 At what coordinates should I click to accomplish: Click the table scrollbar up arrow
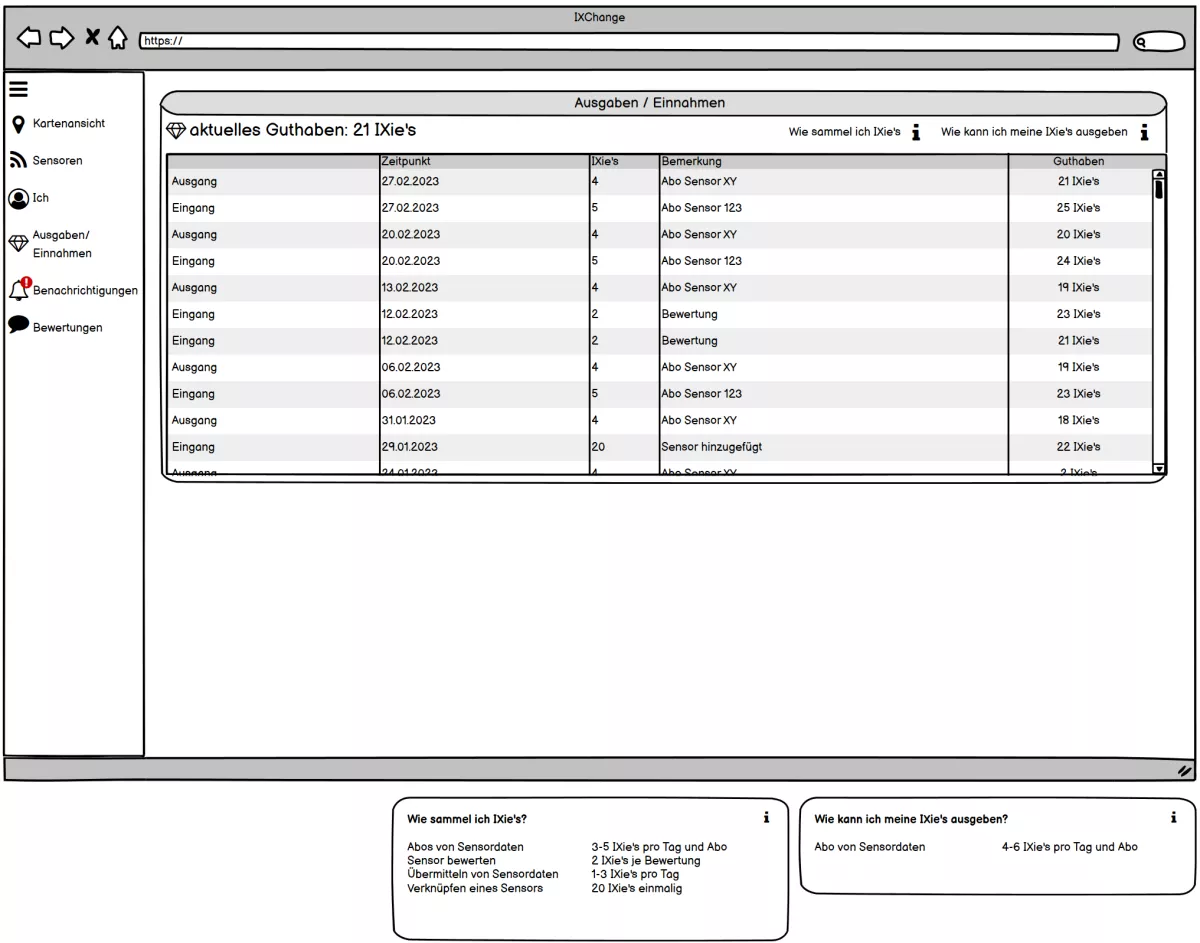click(1159, 175)
